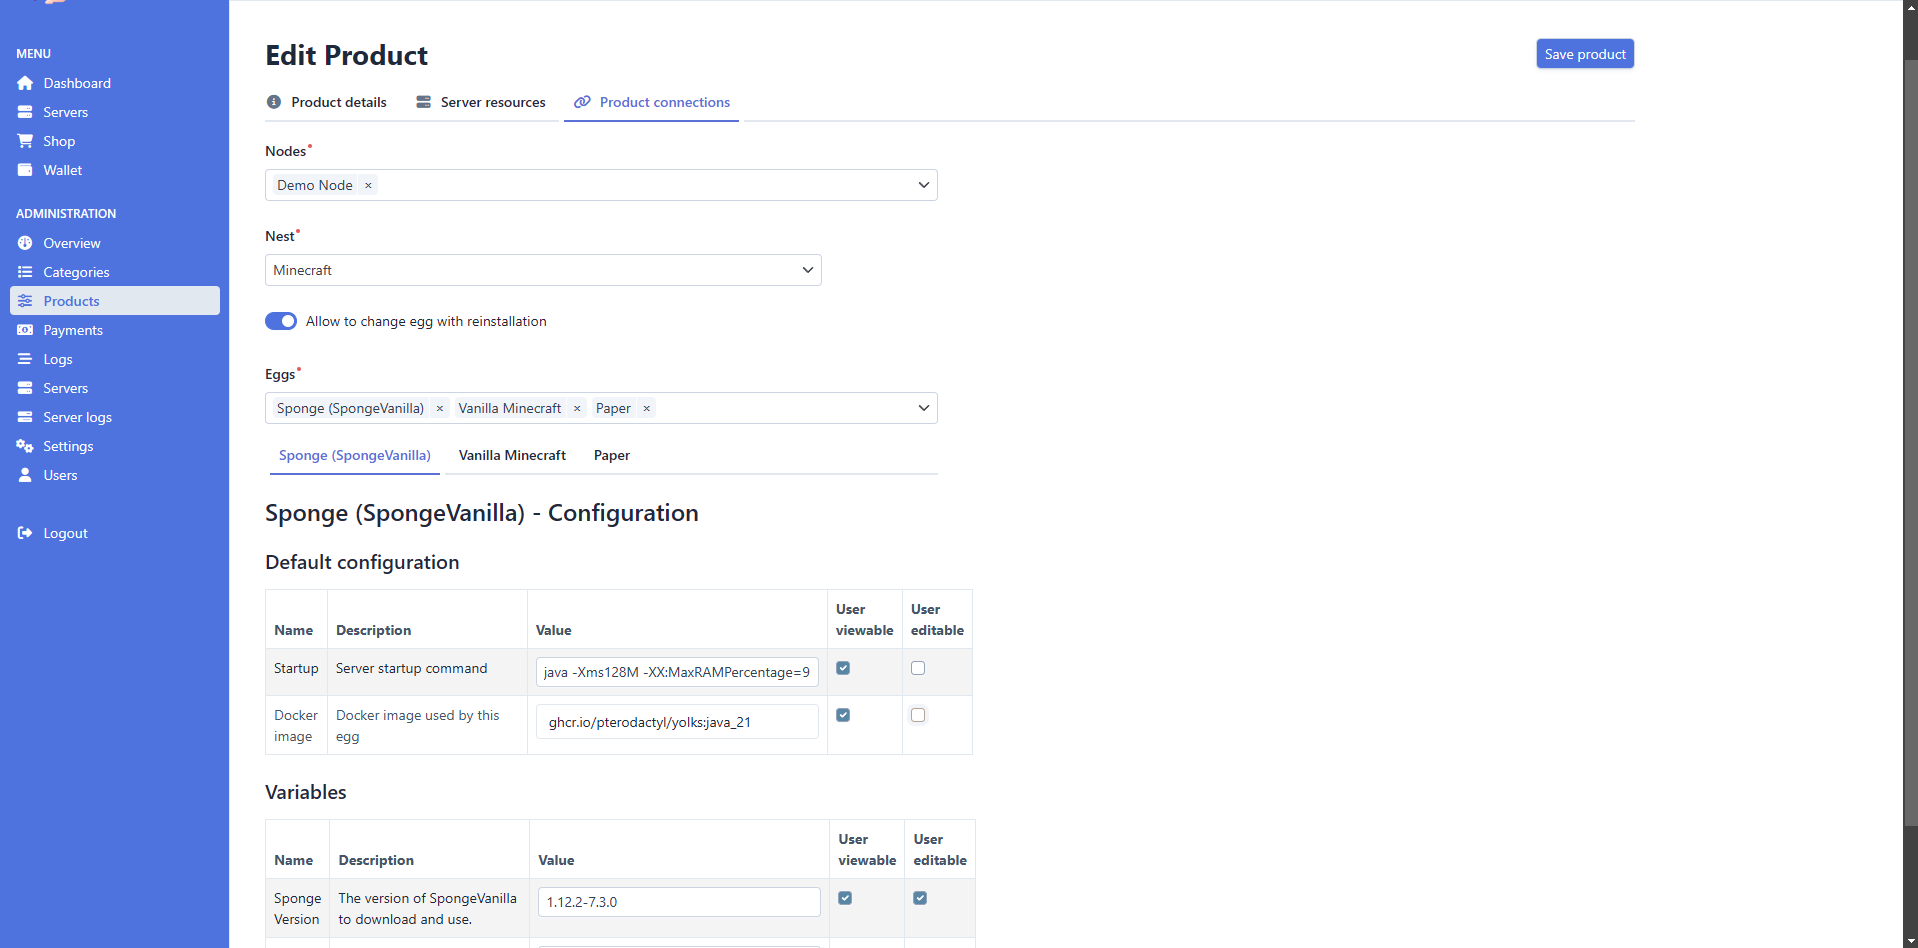
Task: Click the Payments money icon
Action: coord(25,330)
